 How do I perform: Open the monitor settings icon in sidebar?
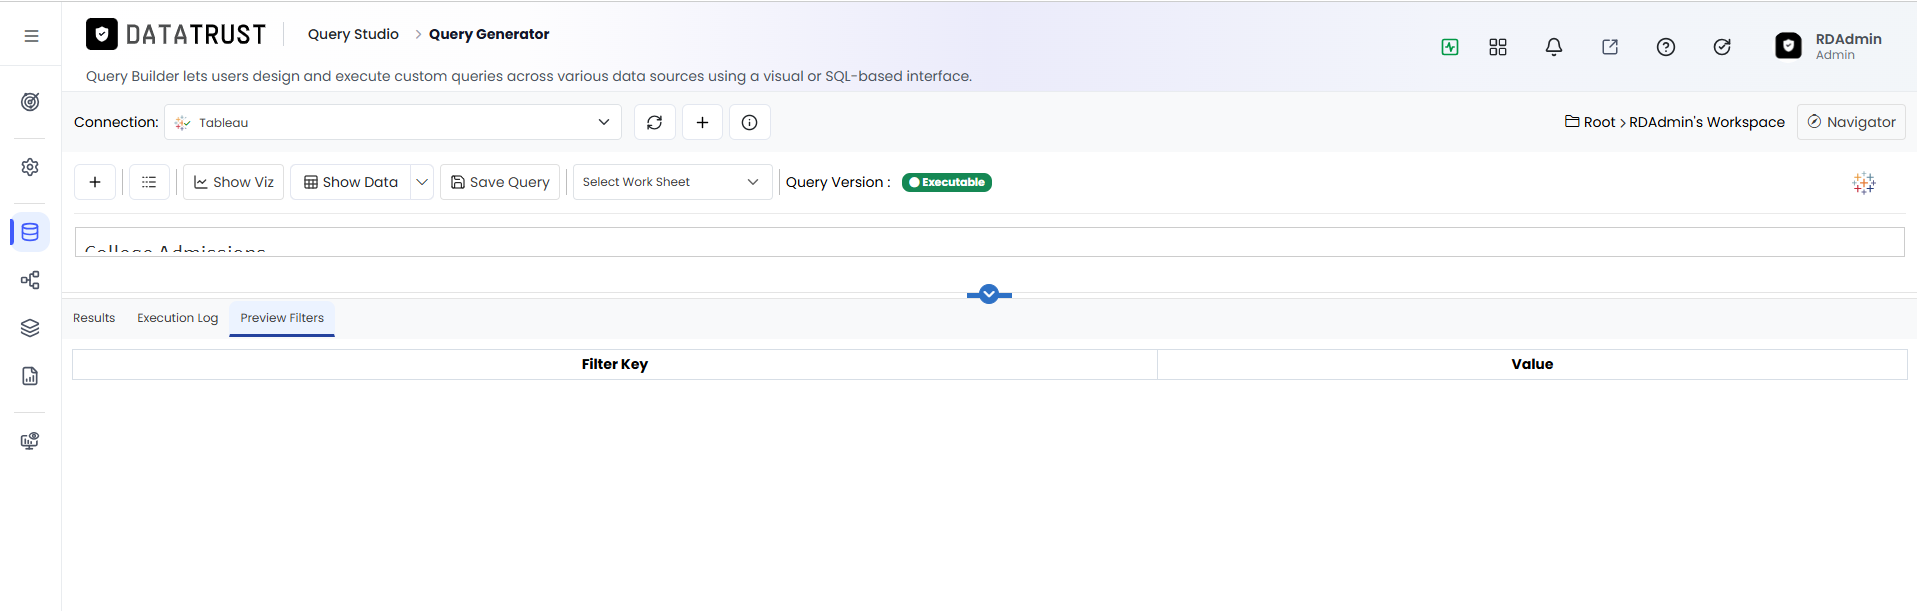pyautogui.click(x=30, y=441)
